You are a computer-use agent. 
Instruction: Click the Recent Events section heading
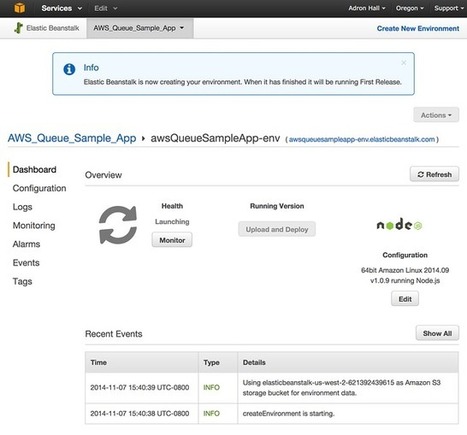(x=114, y=334)
